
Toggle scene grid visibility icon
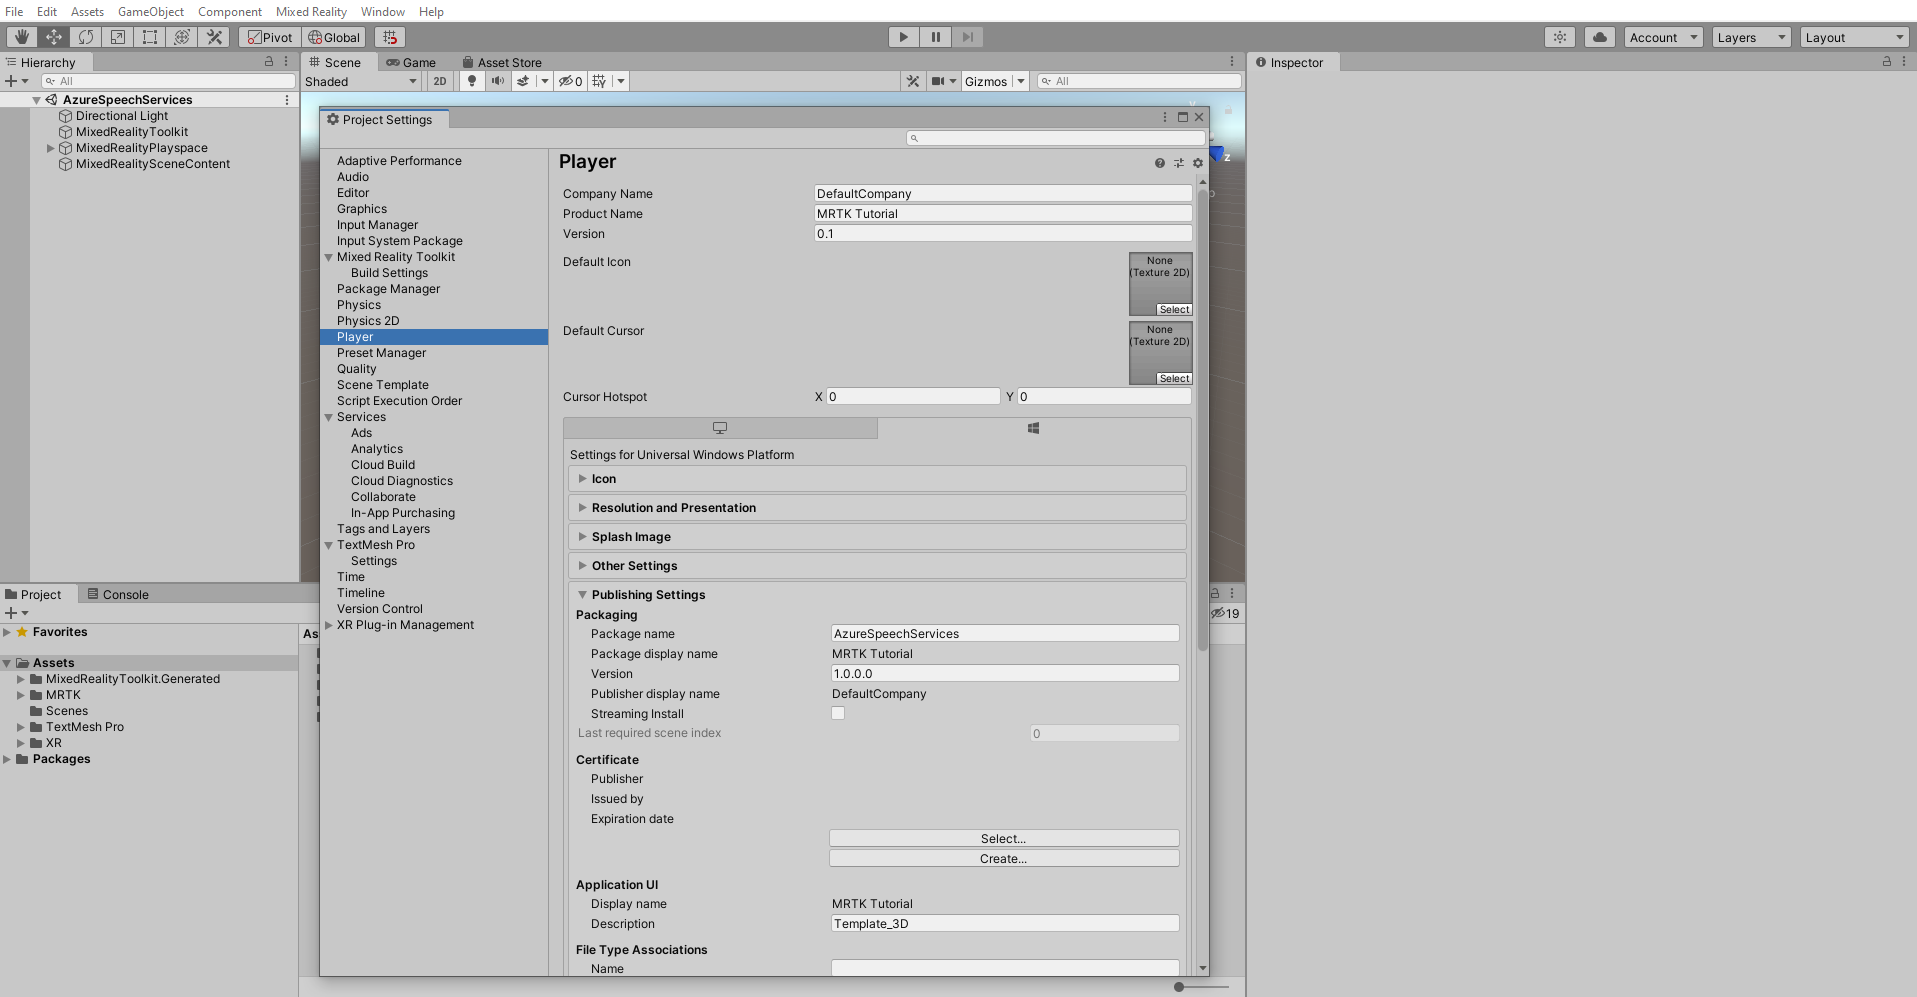[599, 81]
